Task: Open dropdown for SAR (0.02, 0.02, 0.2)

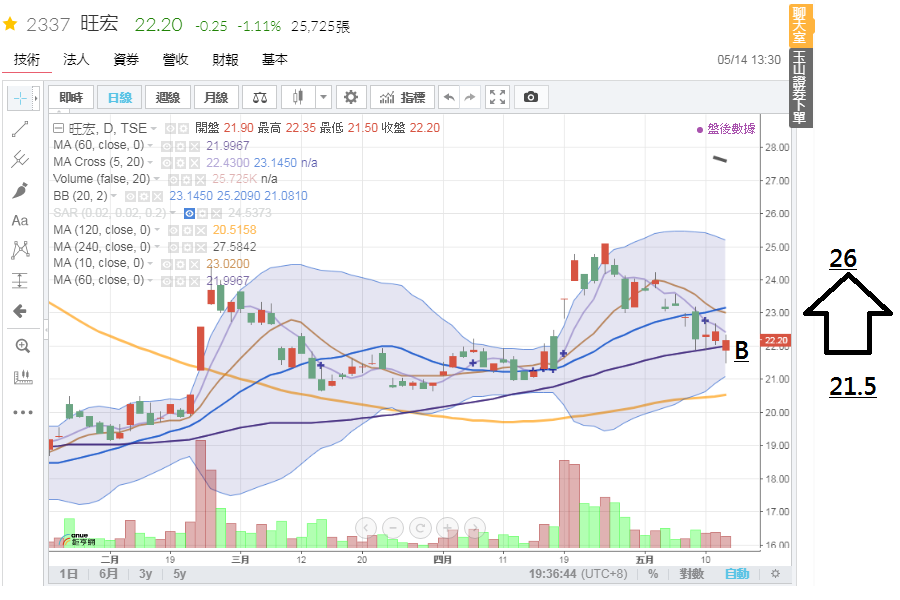Action: click(173, 213)
